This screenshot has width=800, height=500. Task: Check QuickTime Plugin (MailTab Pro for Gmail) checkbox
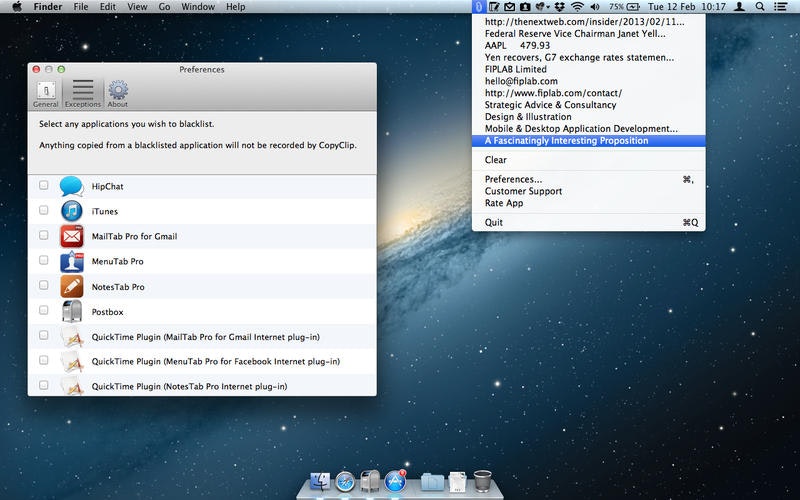point(44,335)
